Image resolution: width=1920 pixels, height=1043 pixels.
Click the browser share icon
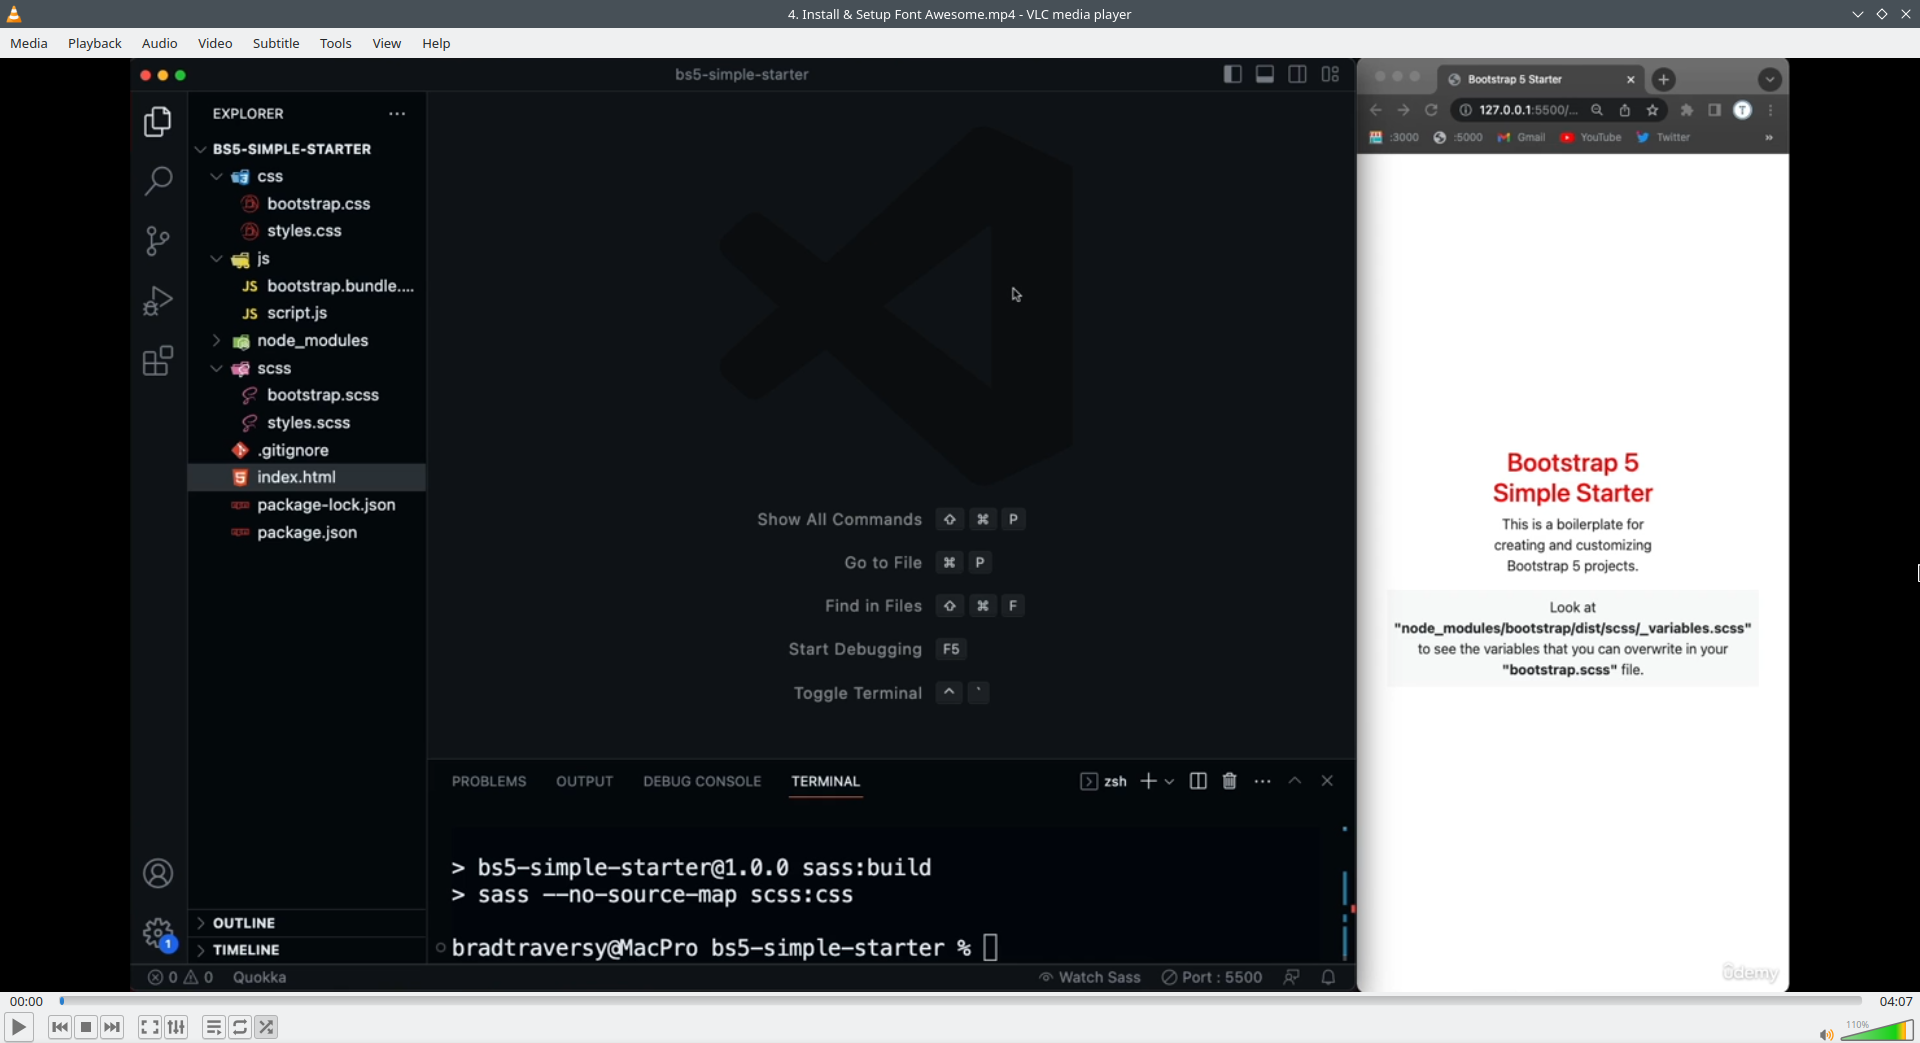coord(1625,110)
